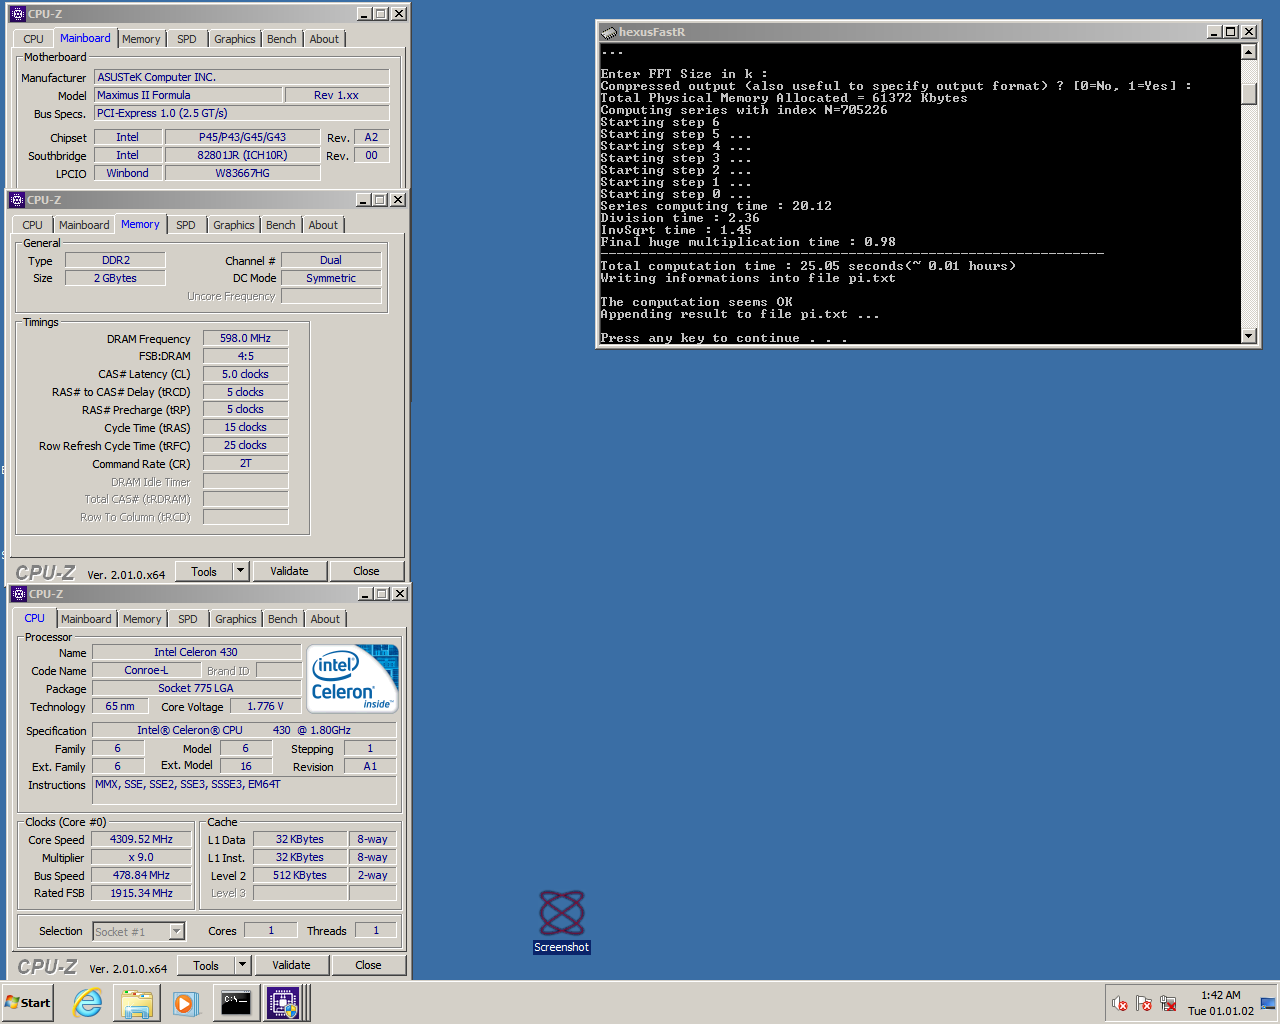Click the Instructions field listing MMX, SSE

click(x=244, y=790)
